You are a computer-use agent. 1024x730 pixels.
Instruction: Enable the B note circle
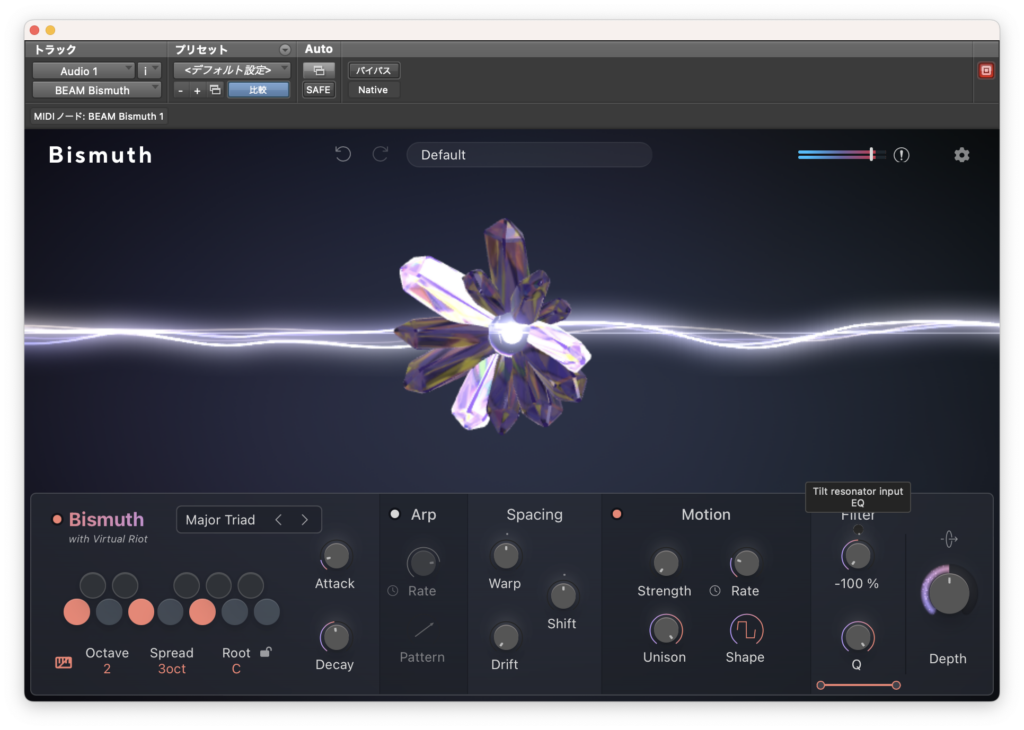pyautogui.click(x=266, y=612)
